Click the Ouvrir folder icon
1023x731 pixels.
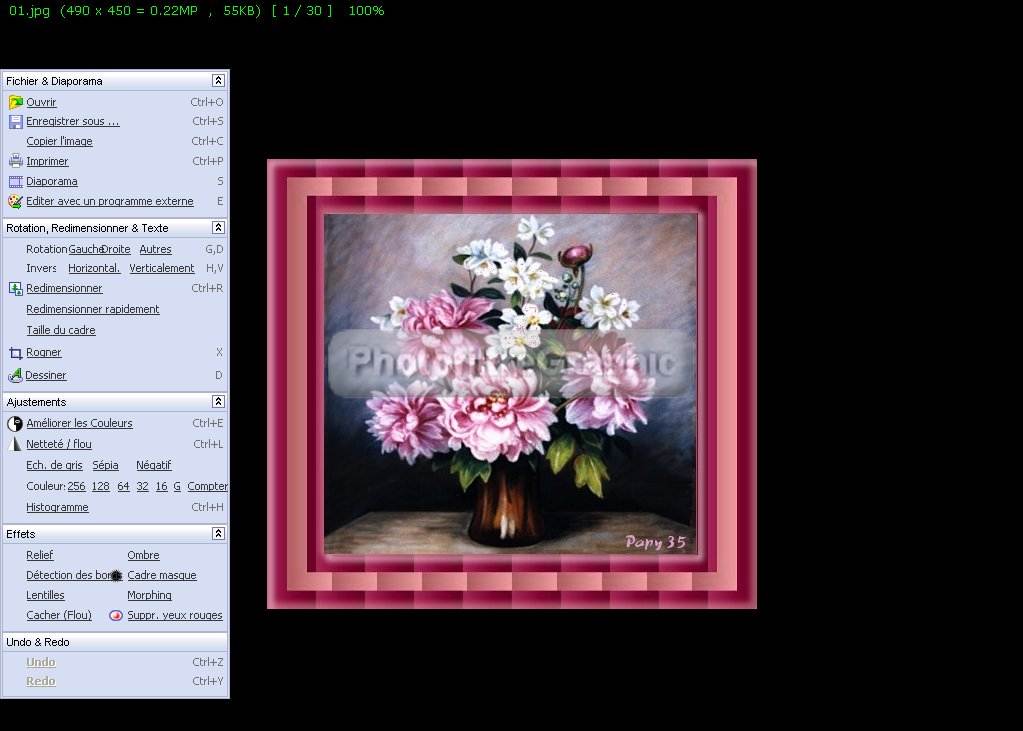click(x=15, y=102)
